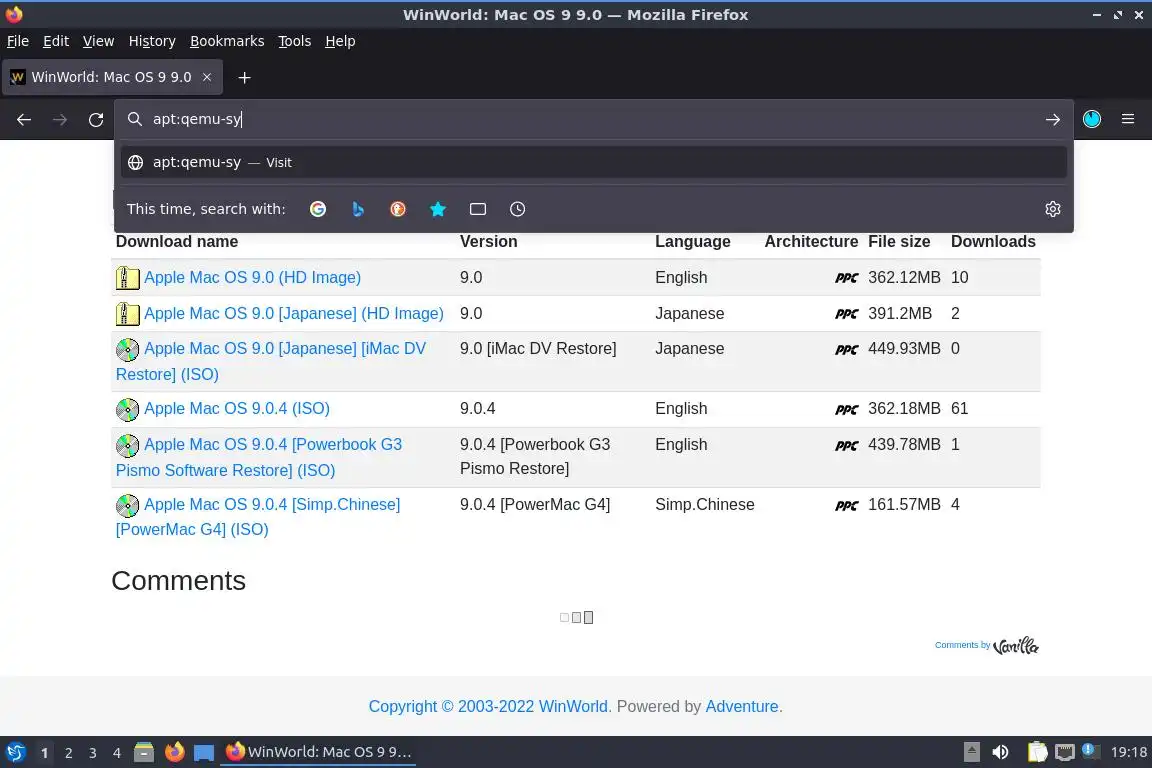Search this time with Google
Viewport: 1152px width, 768px height.
point(318,209)
